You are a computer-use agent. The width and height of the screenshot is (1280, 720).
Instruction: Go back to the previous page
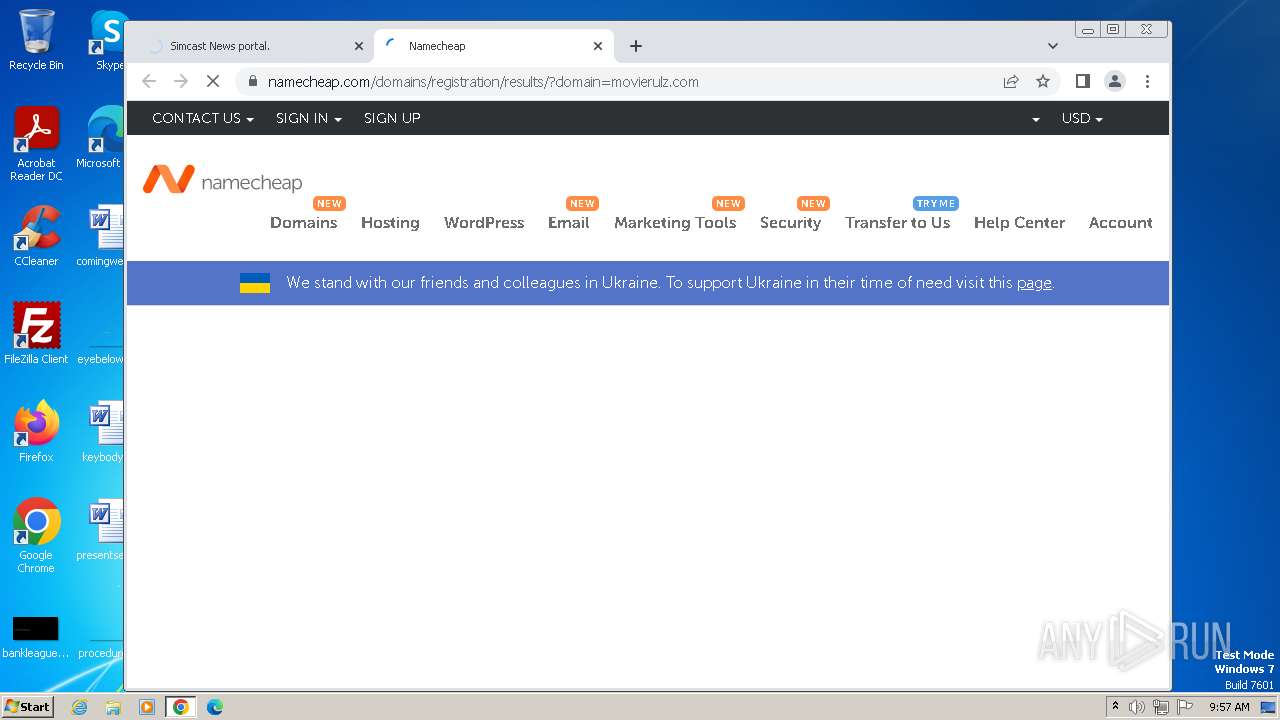coord(149,82)
